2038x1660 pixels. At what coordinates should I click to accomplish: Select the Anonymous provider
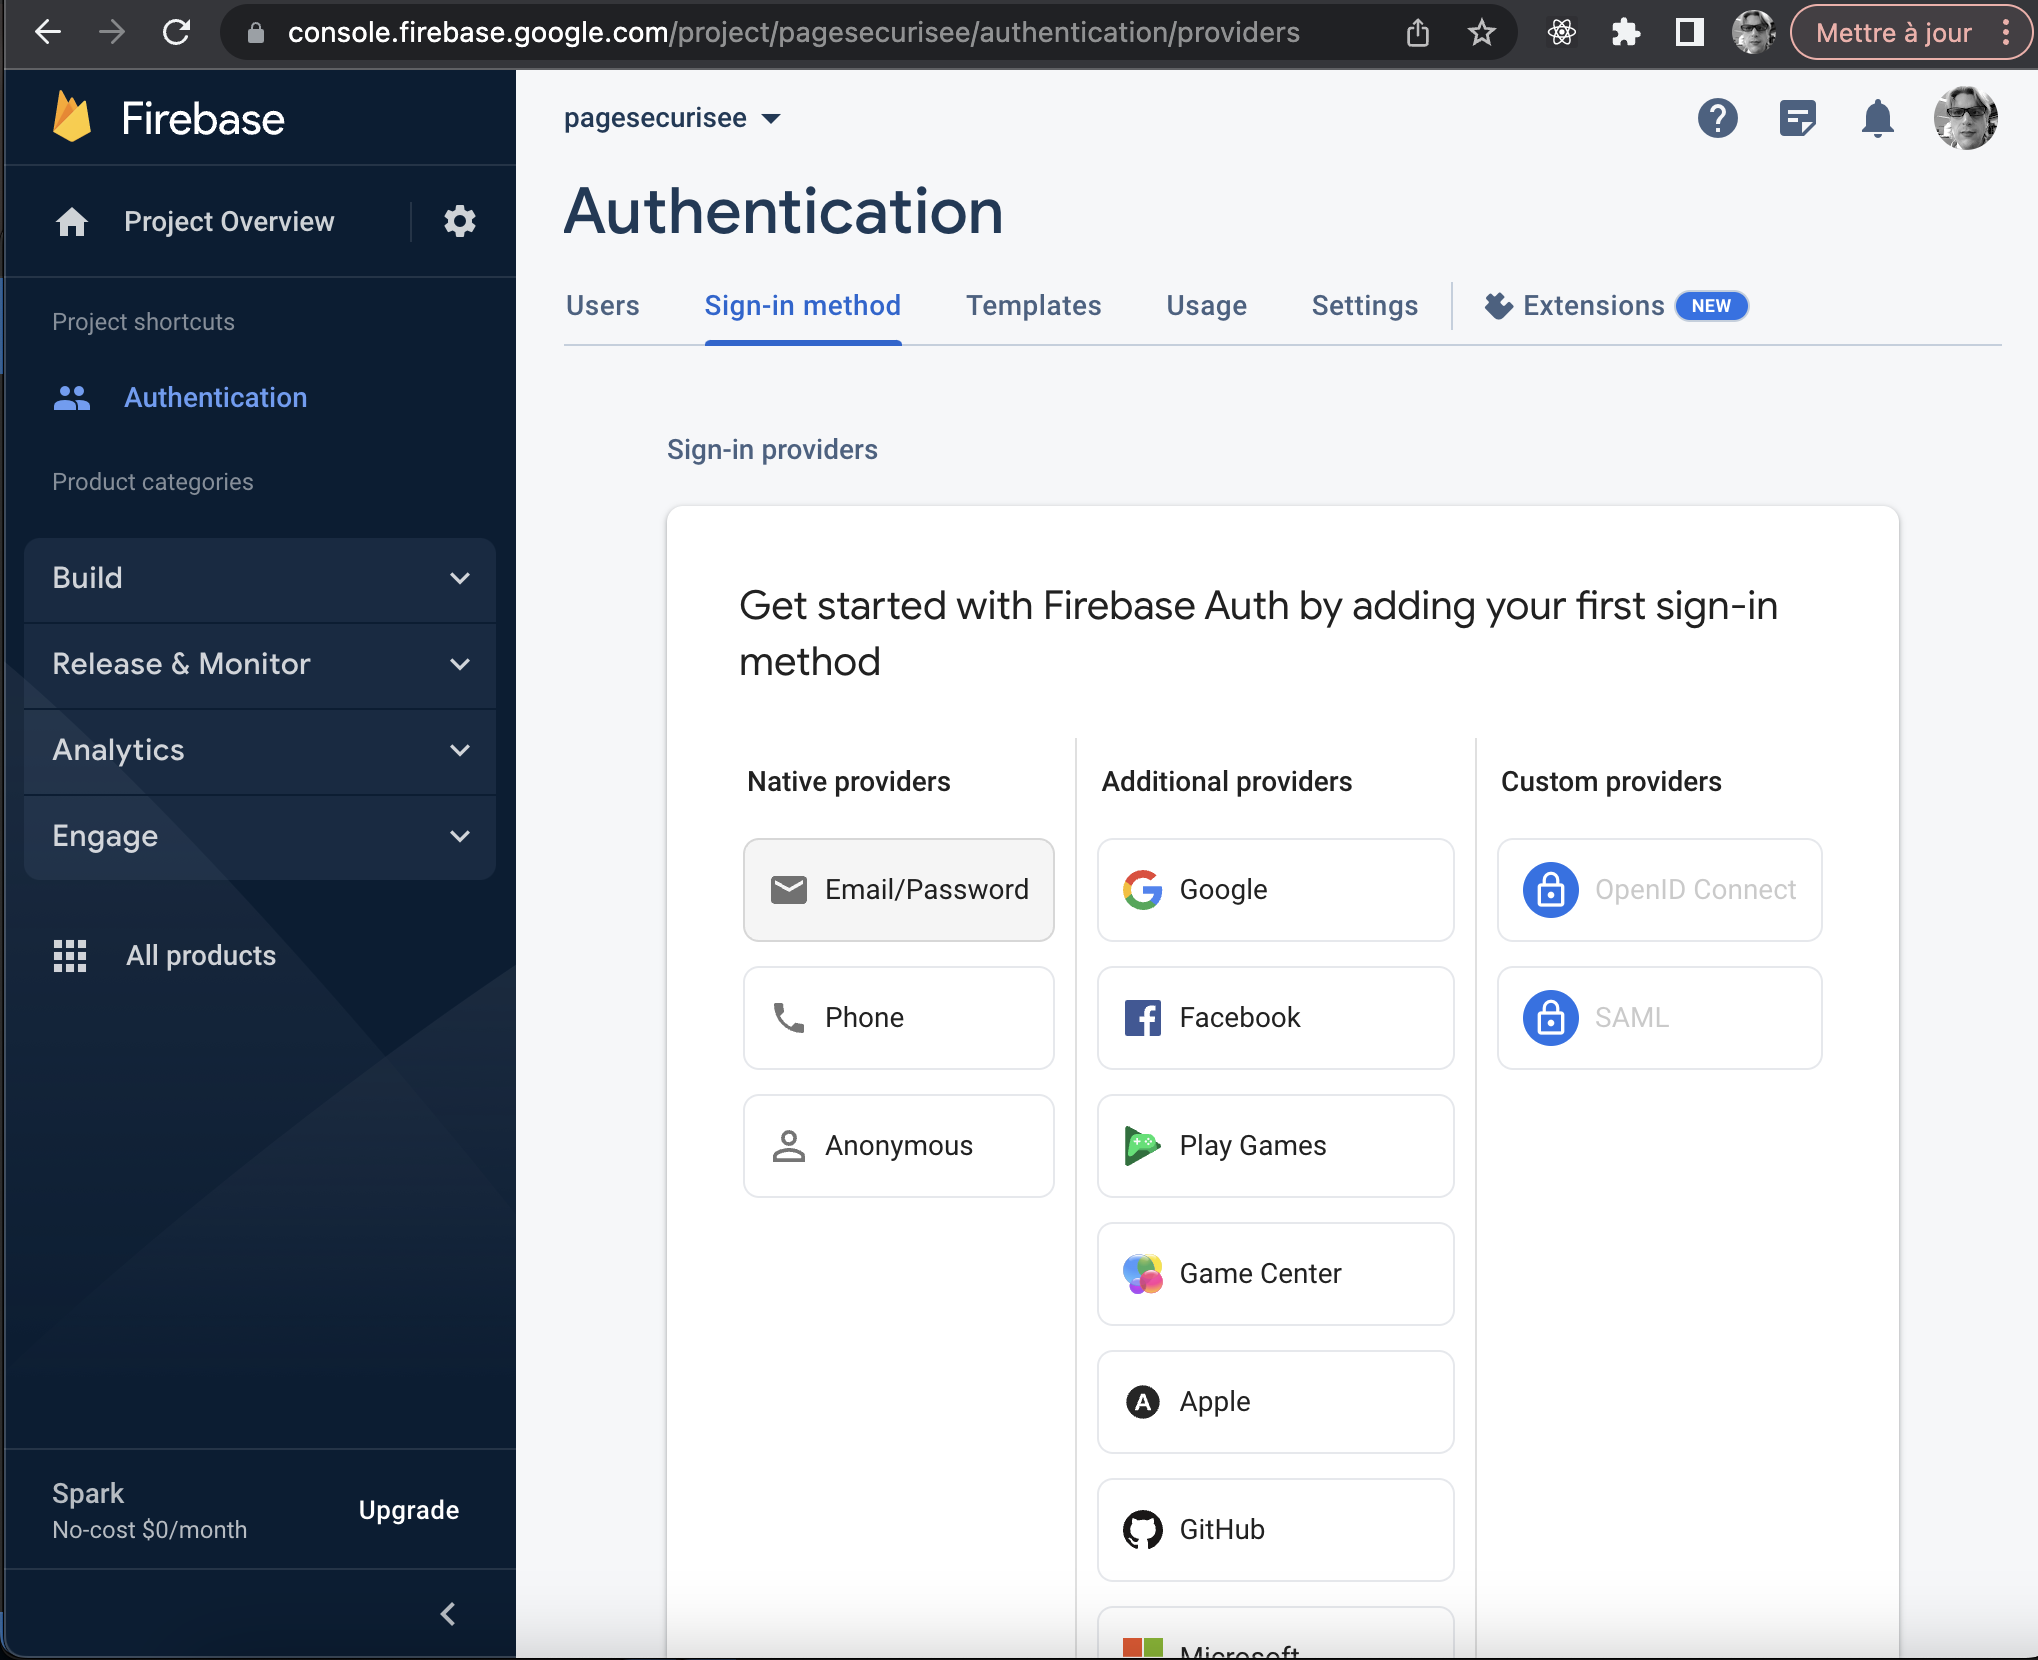[x=898, y=1145]
